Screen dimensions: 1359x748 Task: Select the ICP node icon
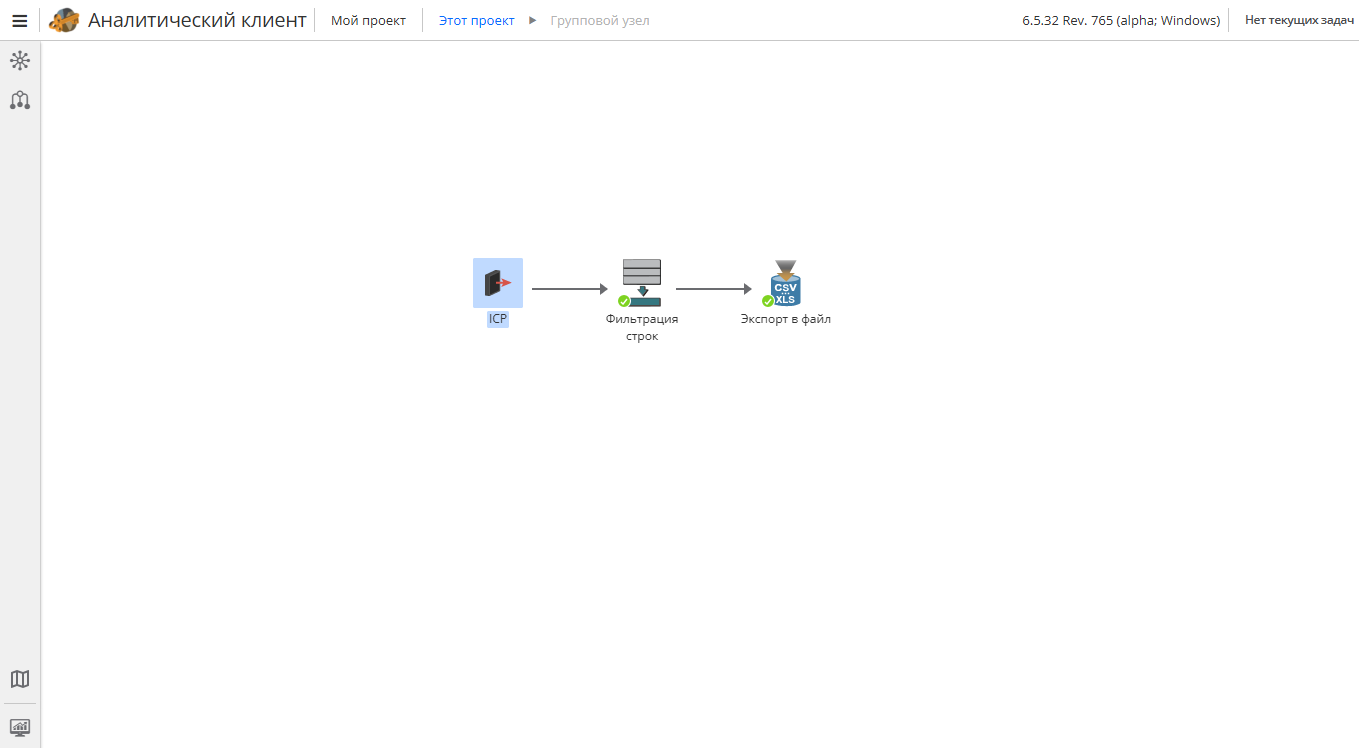tap(498, 283)
